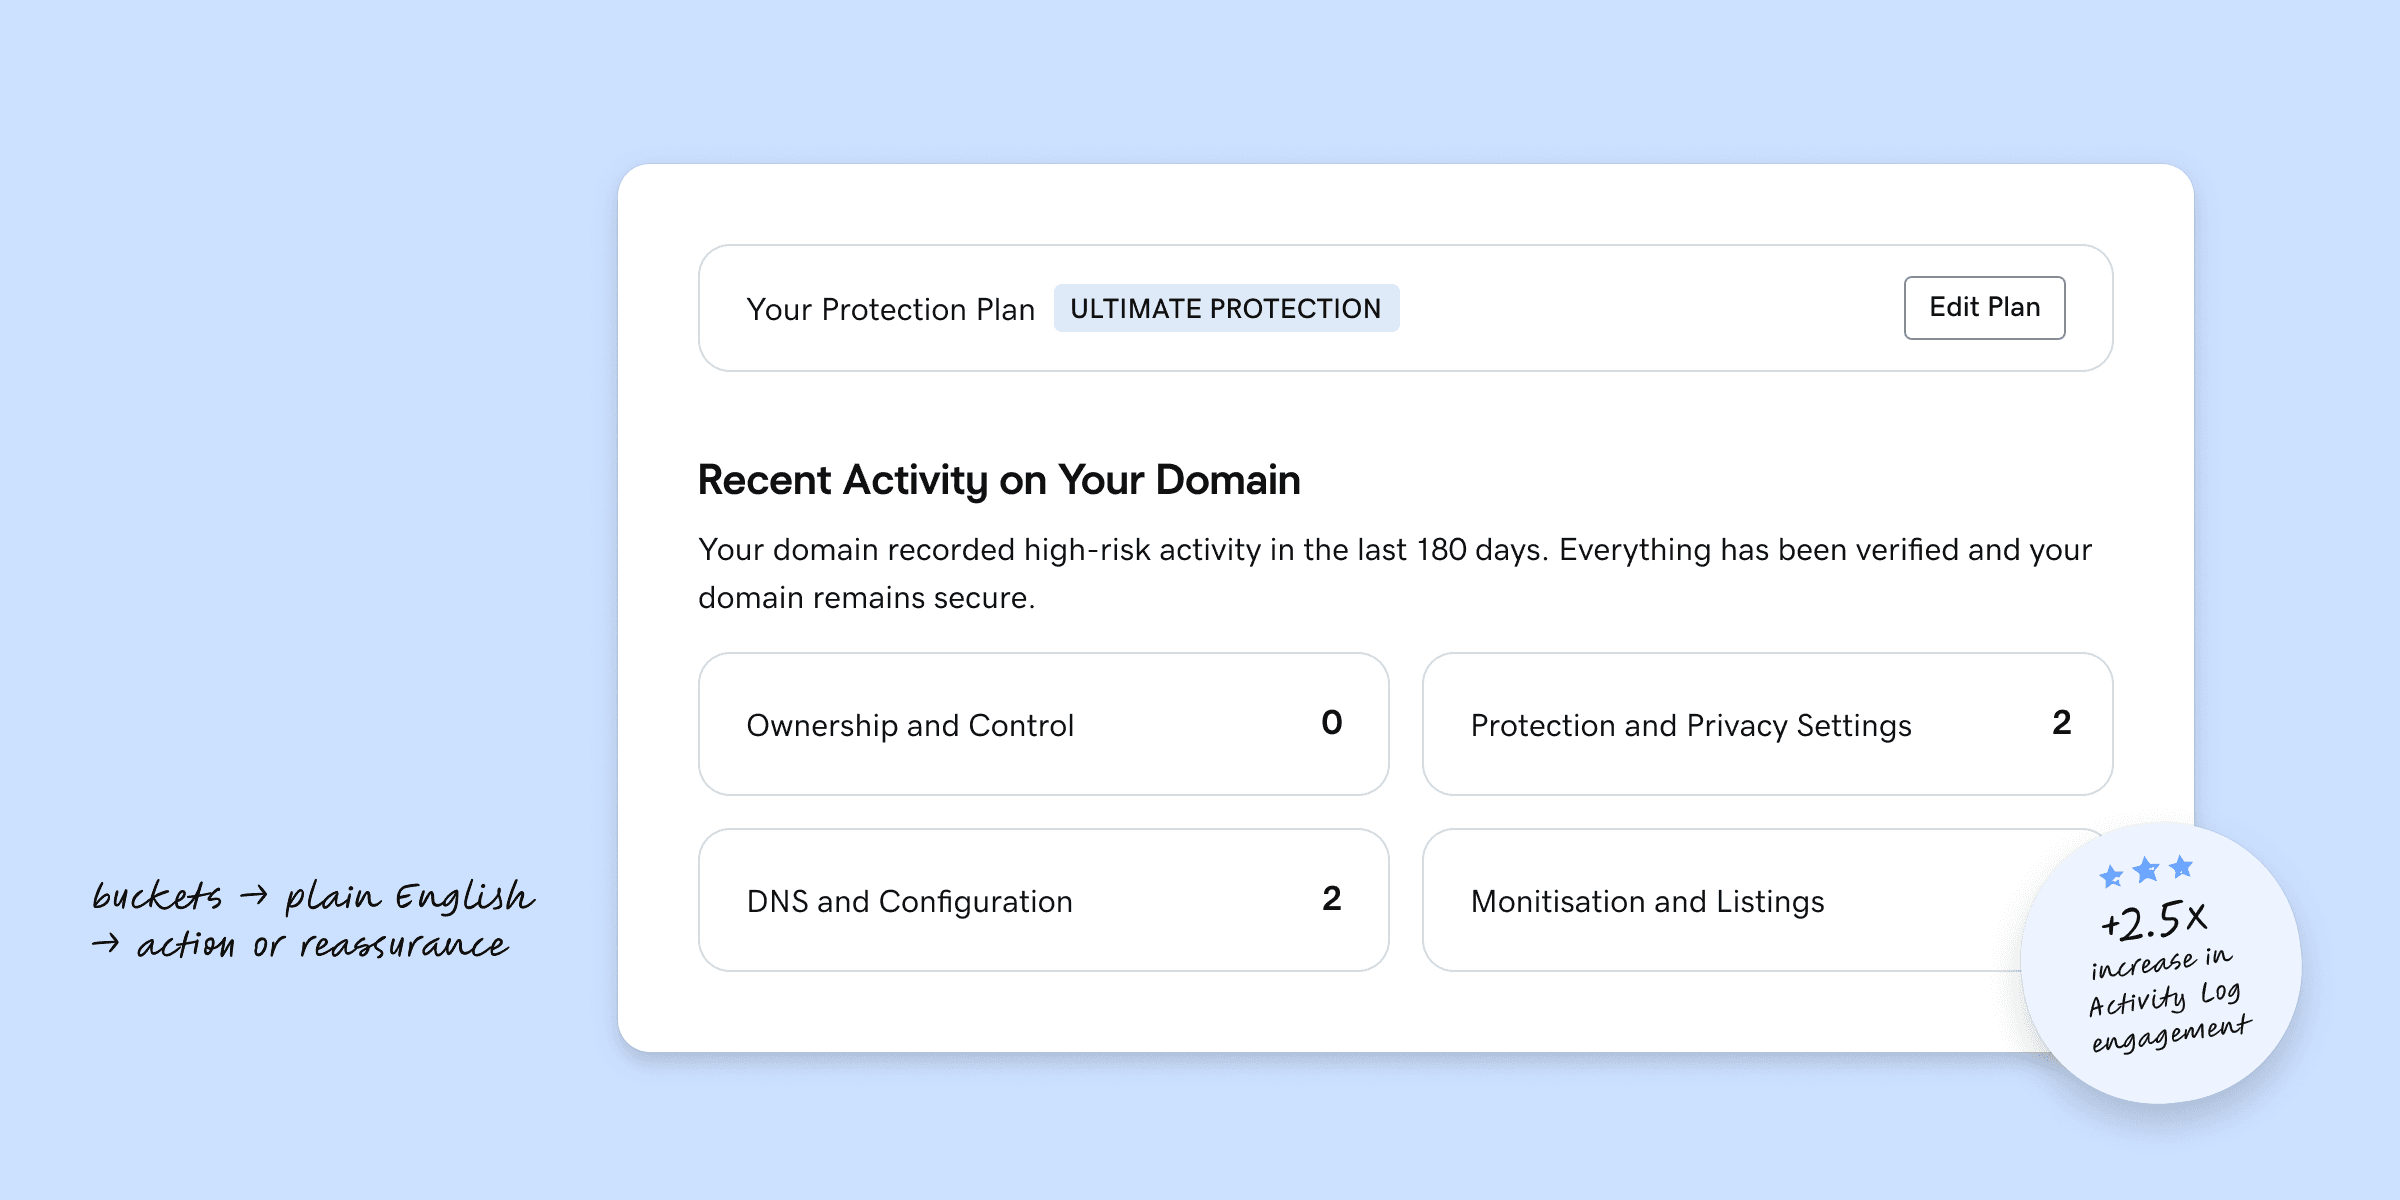The image size is (2400, 1200).
Task: Click the Edit Plan button
Action: click(x=1984, y=308)
